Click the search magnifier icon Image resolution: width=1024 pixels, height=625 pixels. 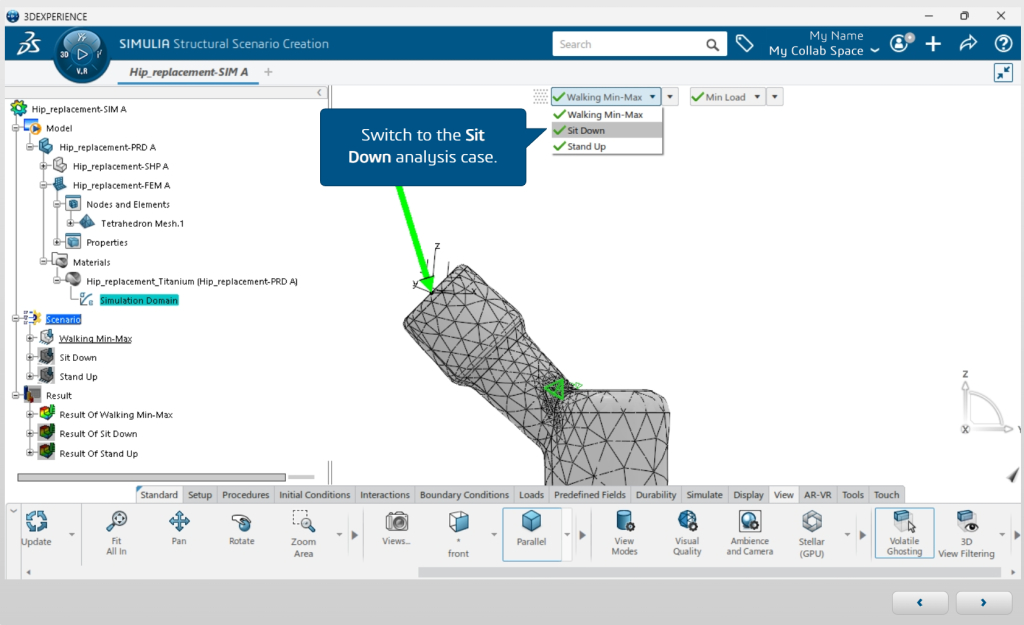[712, 44]
